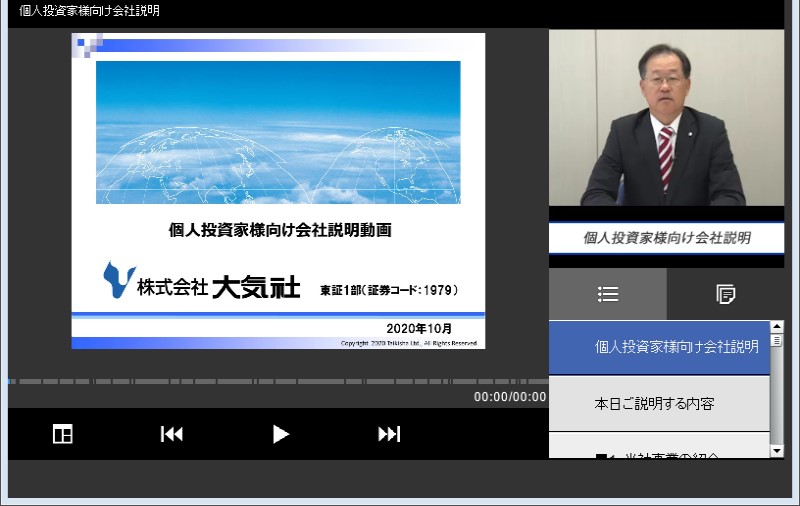The width and height of the screenshot is (800, 506).
Task: Jump to chapter 本日ご説明する内容
Action: click(x=659, y=404)
